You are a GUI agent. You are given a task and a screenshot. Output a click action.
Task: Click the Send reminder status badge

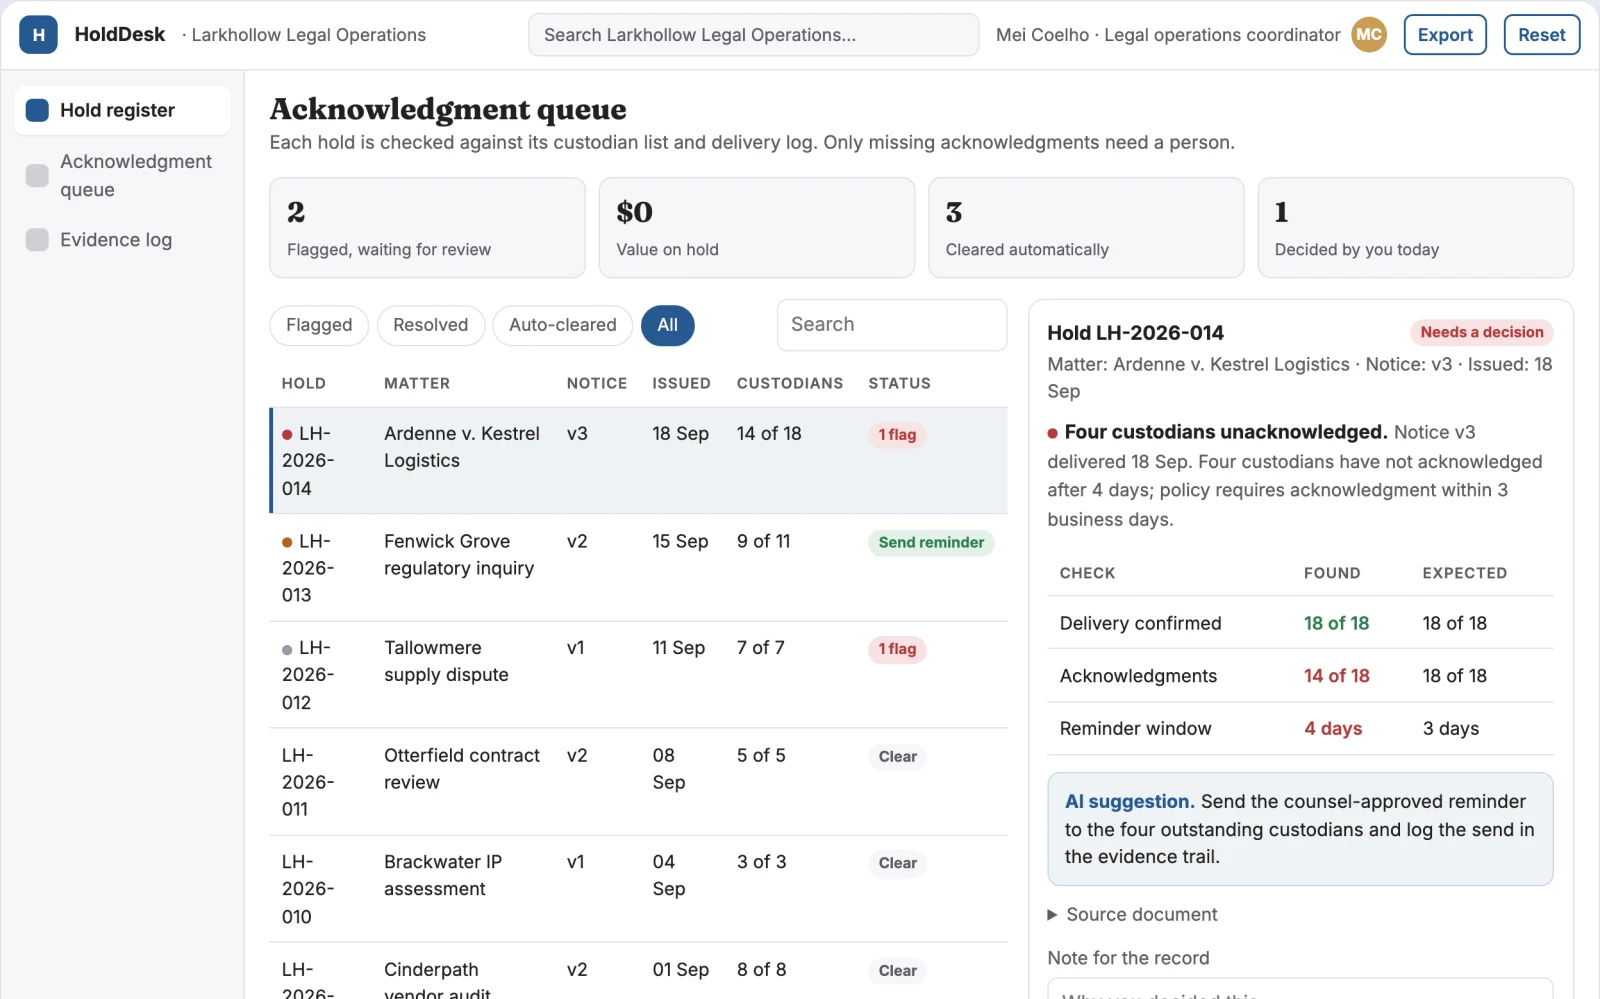(x=931, y=542)
